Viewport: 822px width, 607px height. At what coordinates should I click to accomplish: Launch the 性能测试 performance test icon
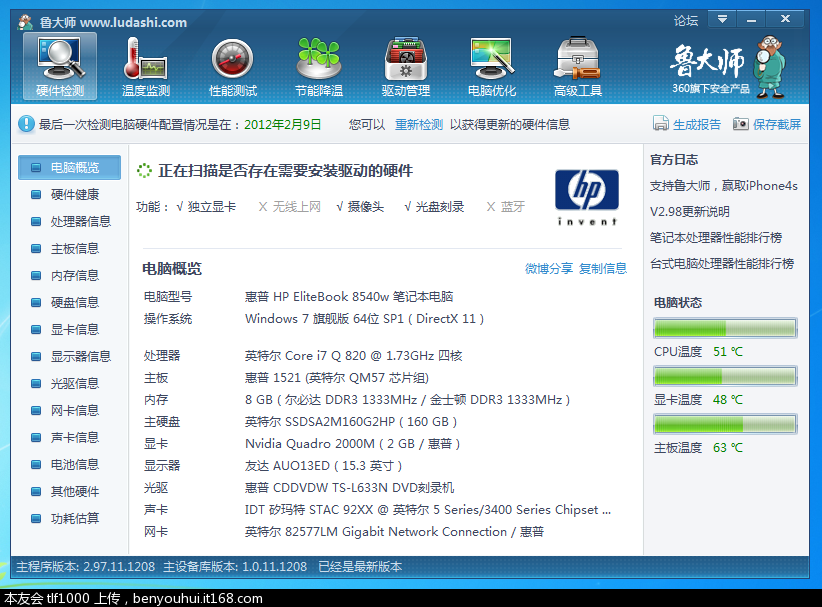coord(232,66)
